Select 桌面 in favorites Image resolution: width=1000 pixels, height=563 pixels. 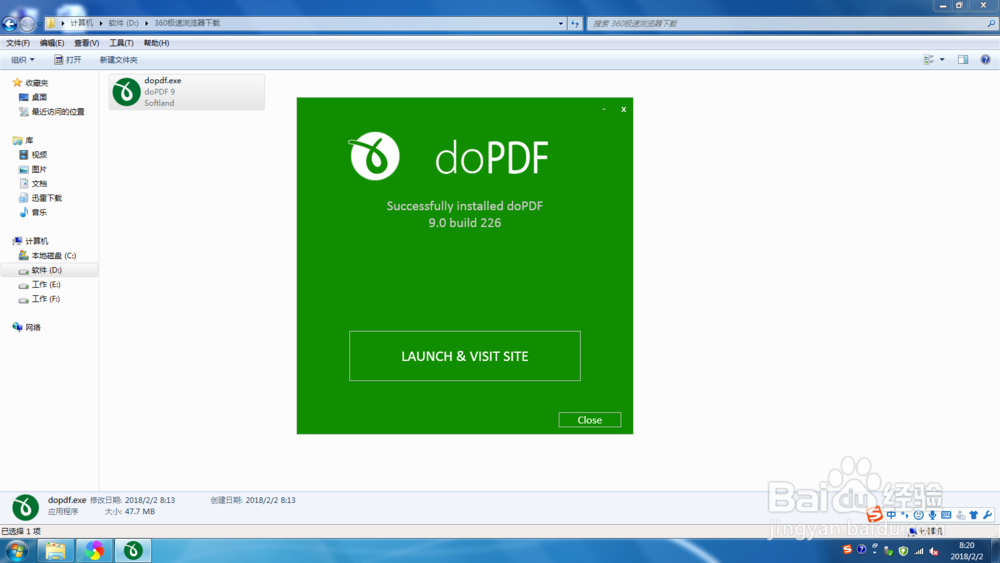(x=39, y=98)
